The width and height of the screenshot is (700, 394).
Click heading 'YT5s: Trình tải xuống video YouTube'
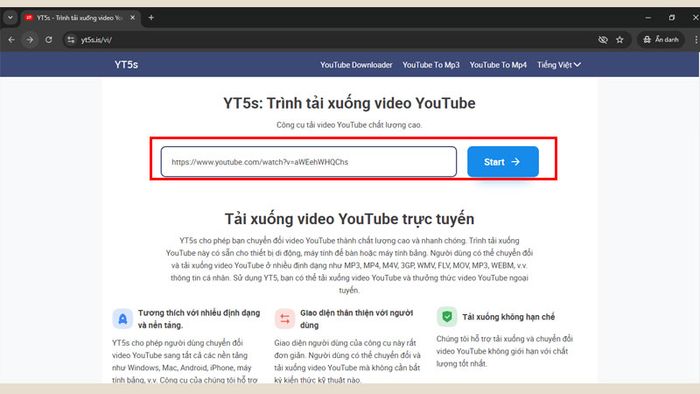tap(349, 103)
